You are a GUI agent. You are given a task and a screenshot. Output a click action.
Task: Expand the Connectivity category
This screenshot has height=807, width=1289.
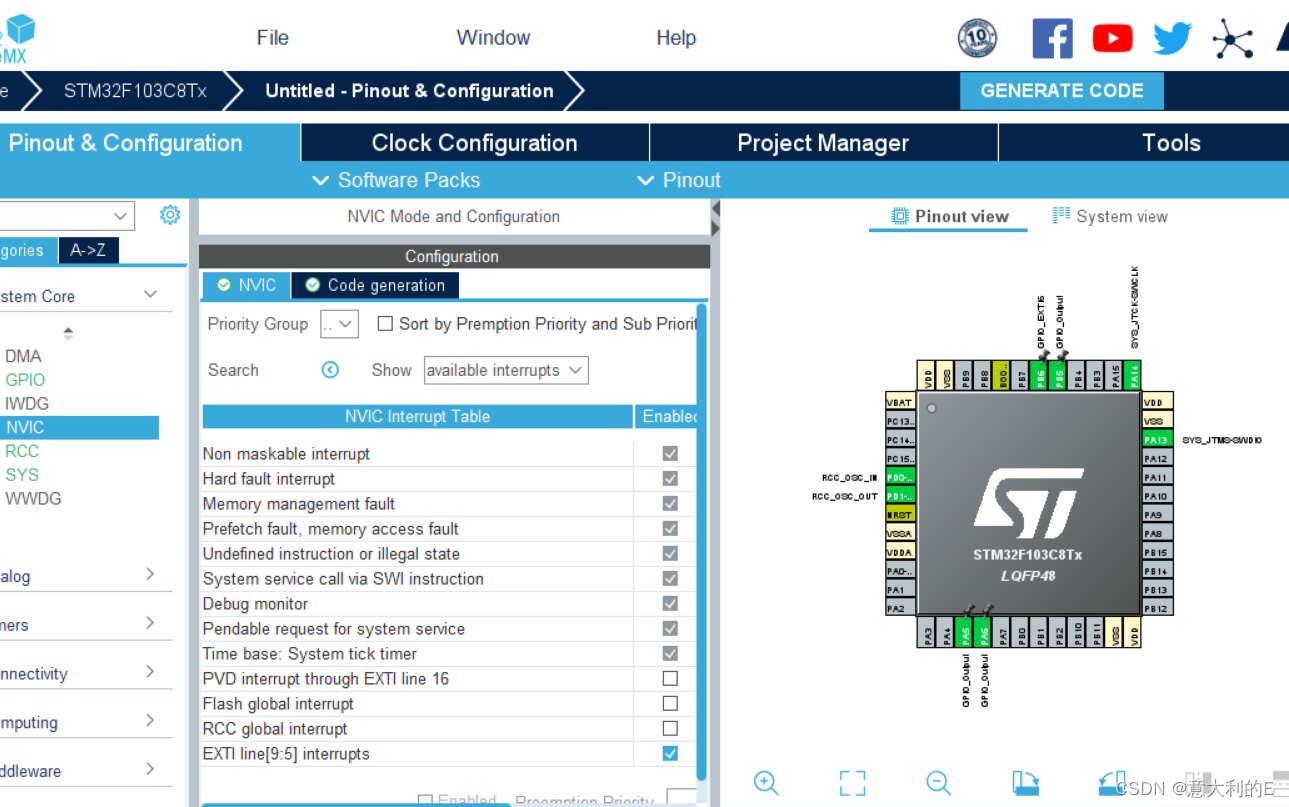(x=150, y=672)
